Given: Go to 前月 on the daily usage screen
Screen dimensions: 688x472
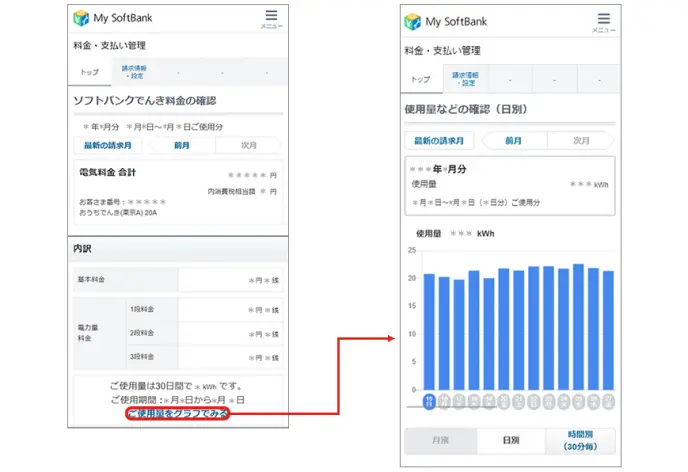Looking at the screenshot, I should (x=513, y=140).
